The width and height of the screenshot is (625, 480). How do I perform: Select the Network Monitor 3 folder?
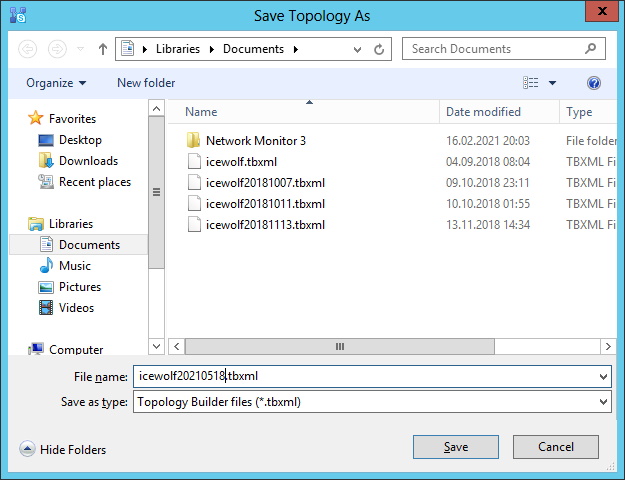(256, 141)
